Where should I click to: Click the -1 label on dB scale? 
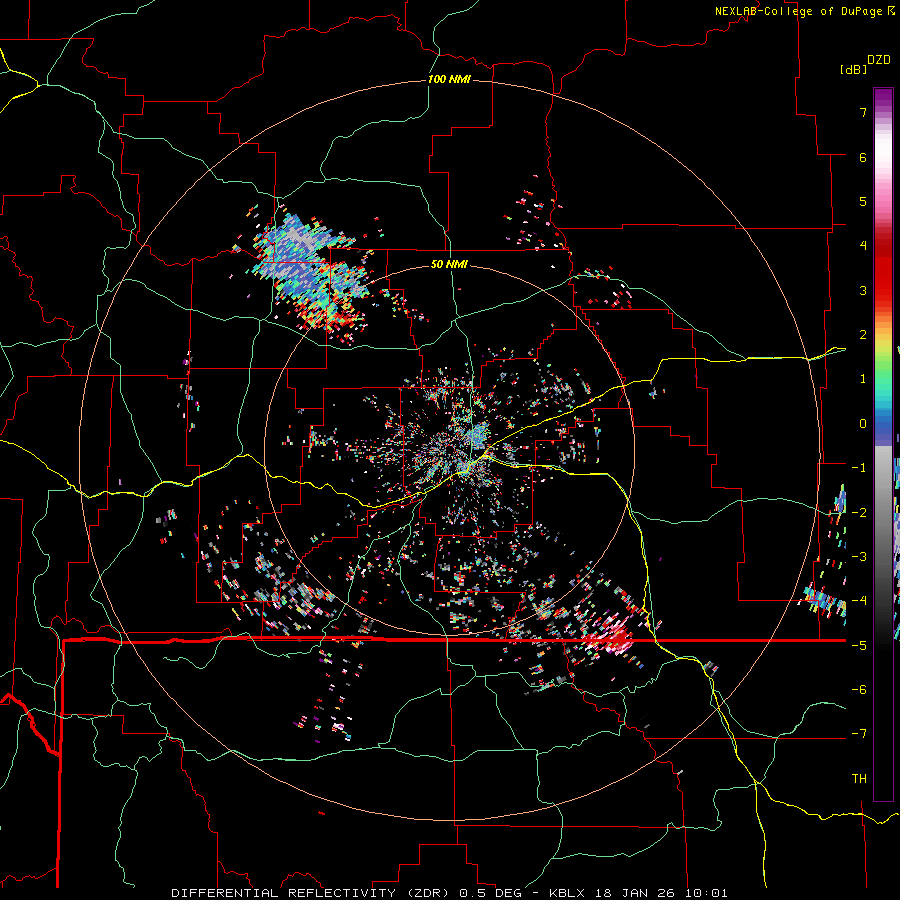coord(859,468)
